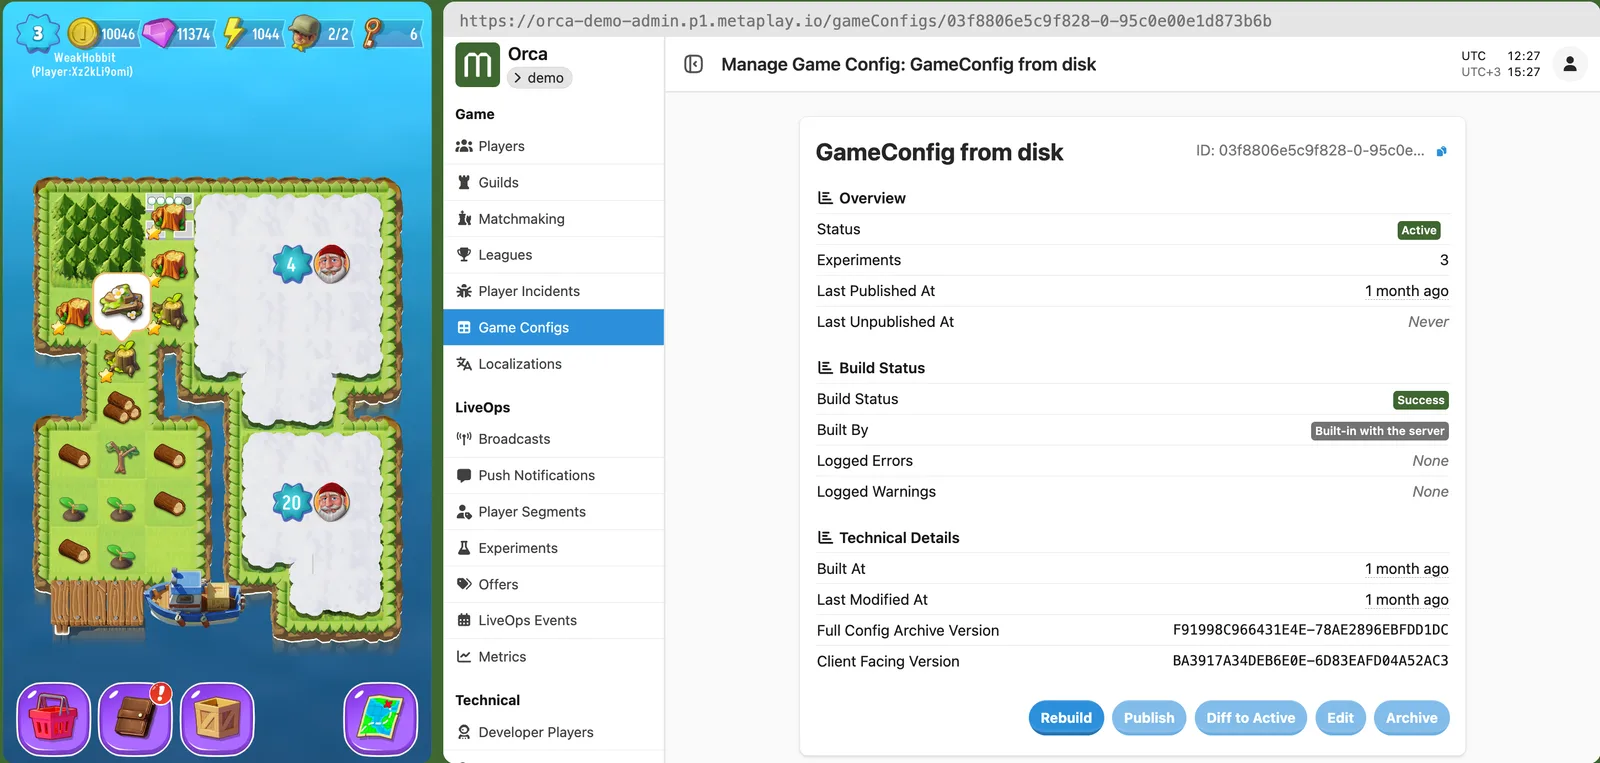The height and width of the screenshot is (763, 1600).
Task: Tap the level 20 locked area badge
Action: tap(292, 502)
